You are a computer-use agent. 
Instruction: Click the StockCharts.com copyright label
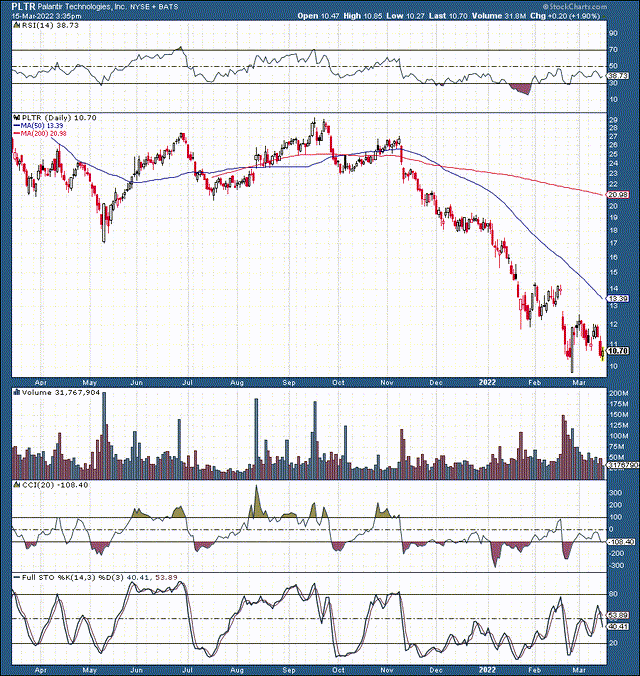point(574,7)
